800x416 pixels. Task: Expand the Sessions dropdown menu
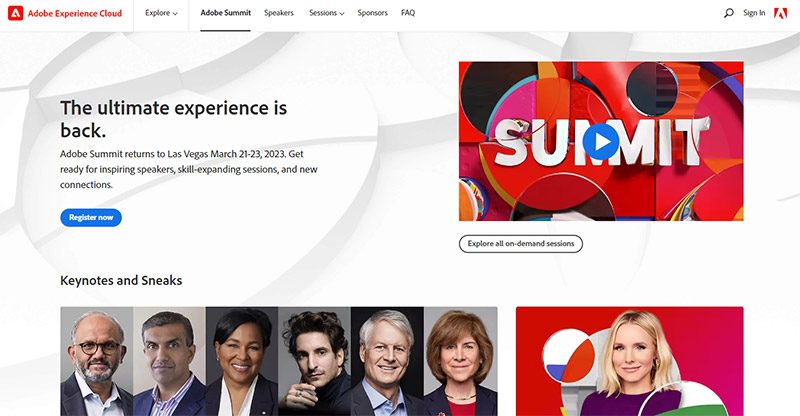[x=327, y=13]
